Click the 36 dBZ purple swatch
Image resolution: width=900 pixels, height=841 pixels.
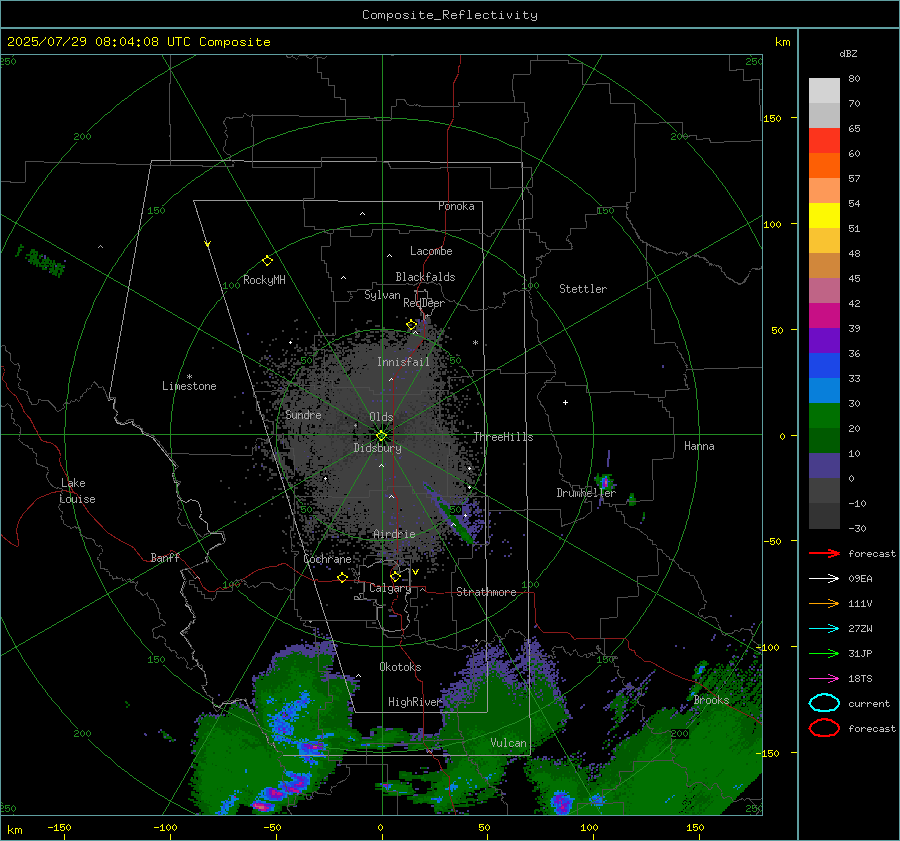coord(824,340)
